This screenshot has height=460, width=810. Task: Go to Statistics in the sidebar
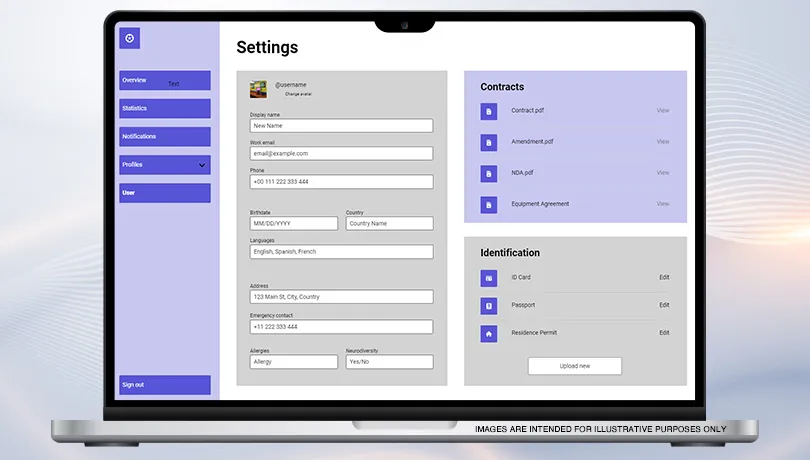[164, 108]
